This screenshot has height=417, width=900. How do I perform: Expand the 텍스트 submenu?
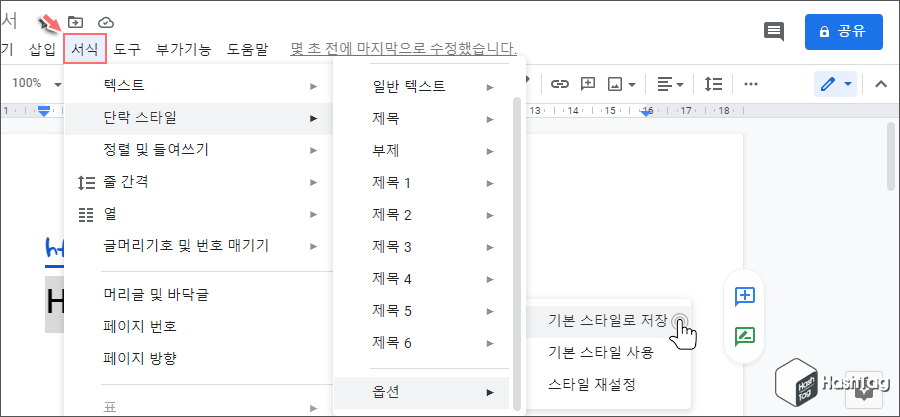tap(199, 87)
